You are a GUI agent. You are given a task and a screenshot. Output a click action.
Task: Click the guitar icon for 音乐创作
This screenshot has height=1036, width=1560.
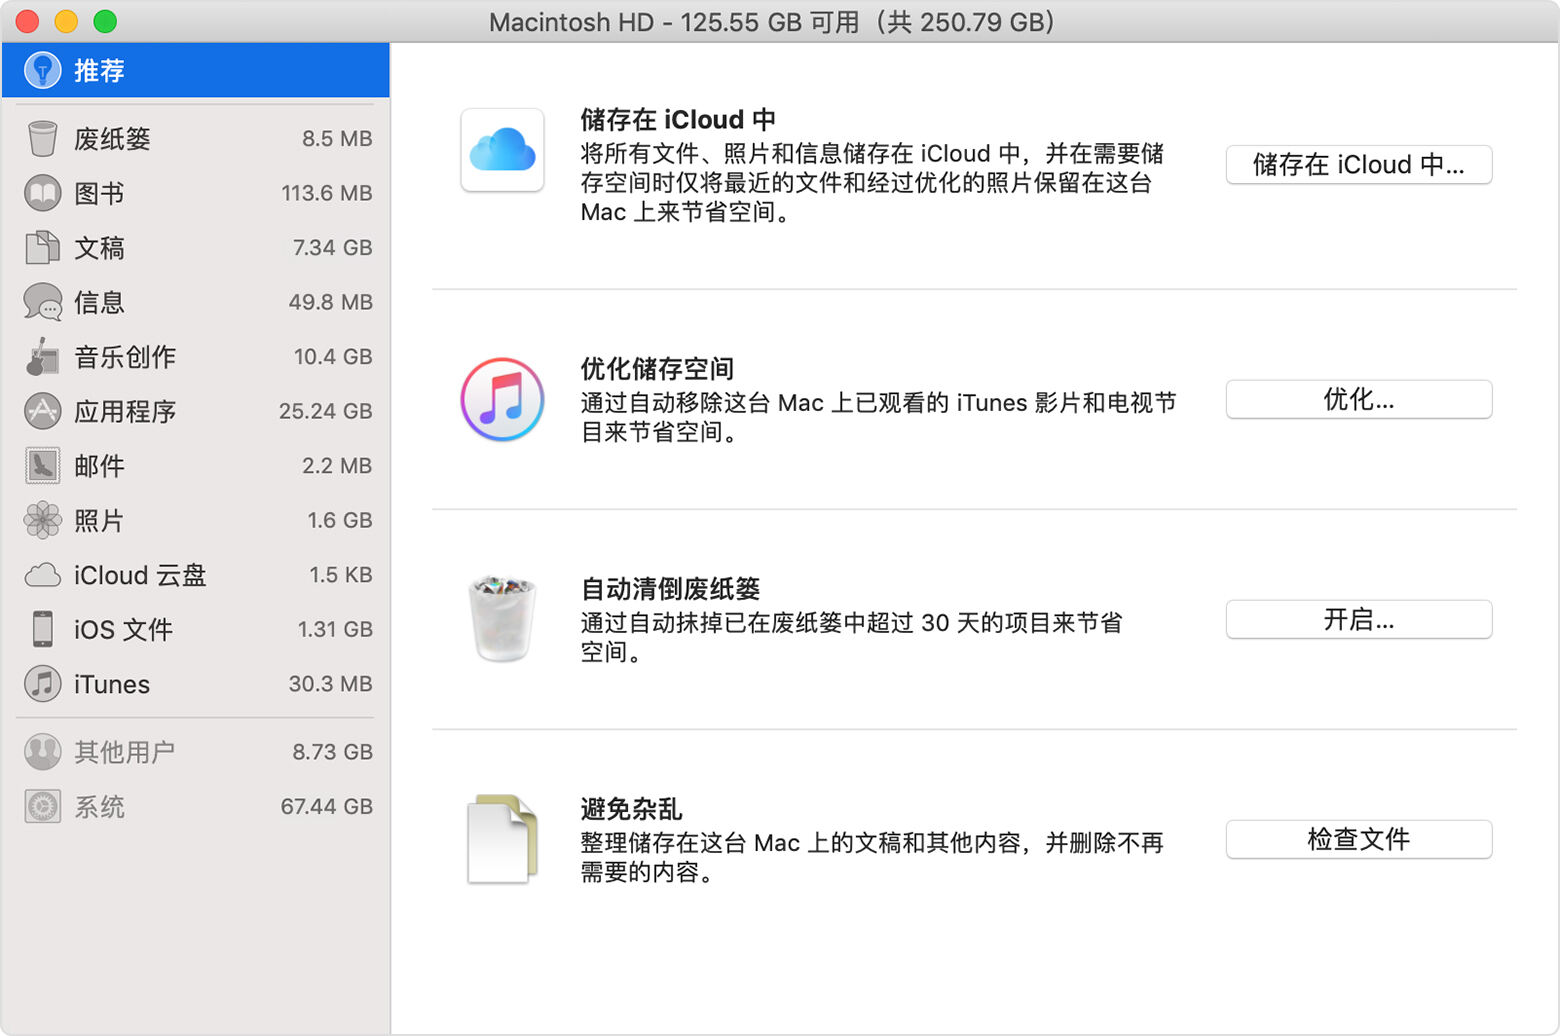coord(42,356)
